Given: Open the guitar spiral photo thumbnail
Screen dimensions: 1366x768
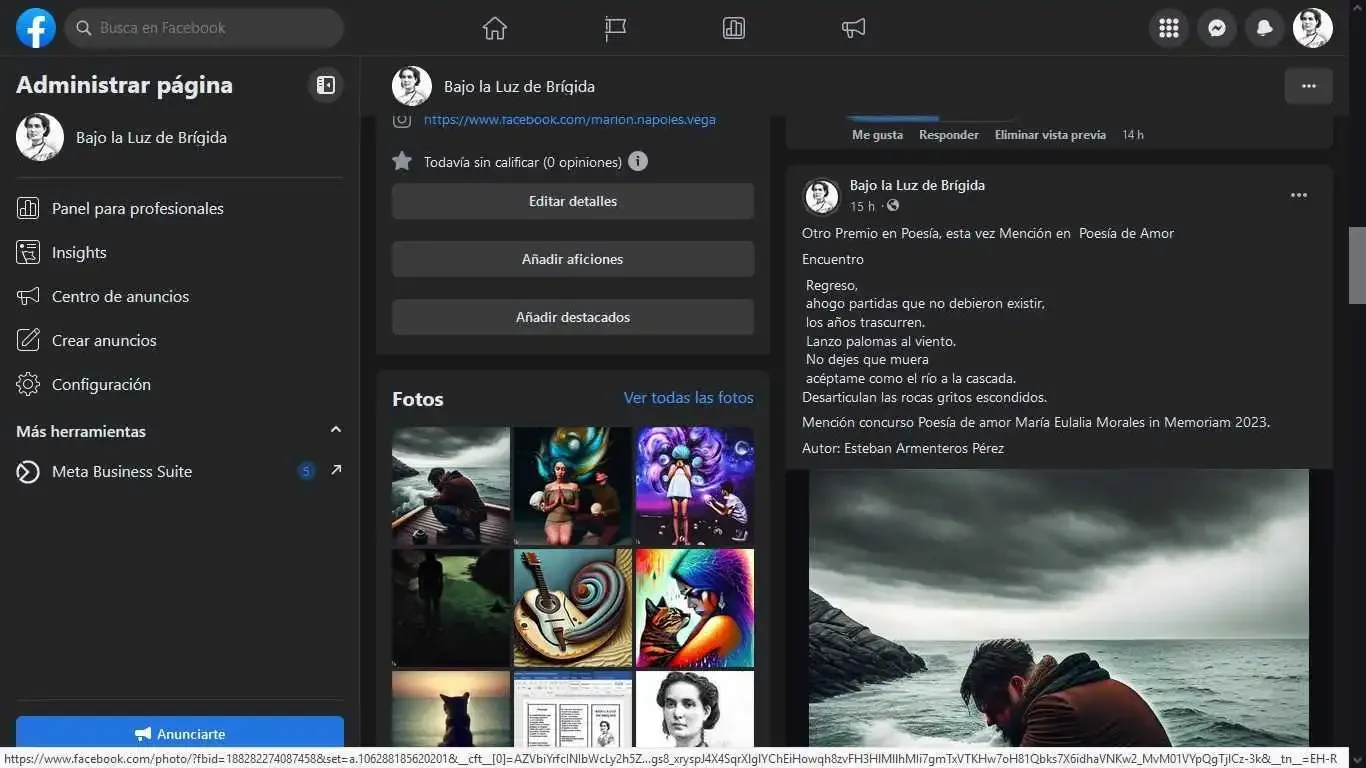Looking at the screenshot, I should click(x=573, y=608).
